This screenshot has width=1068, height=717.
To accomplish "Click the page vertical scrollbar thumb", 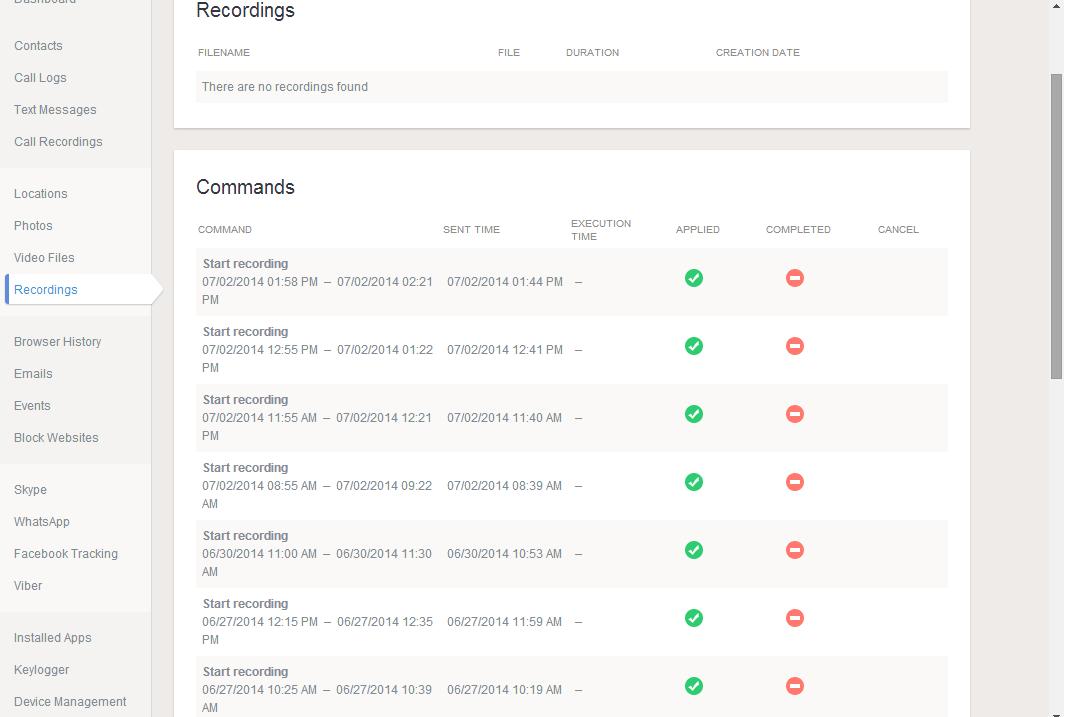I will click(x=1056, y=225).
